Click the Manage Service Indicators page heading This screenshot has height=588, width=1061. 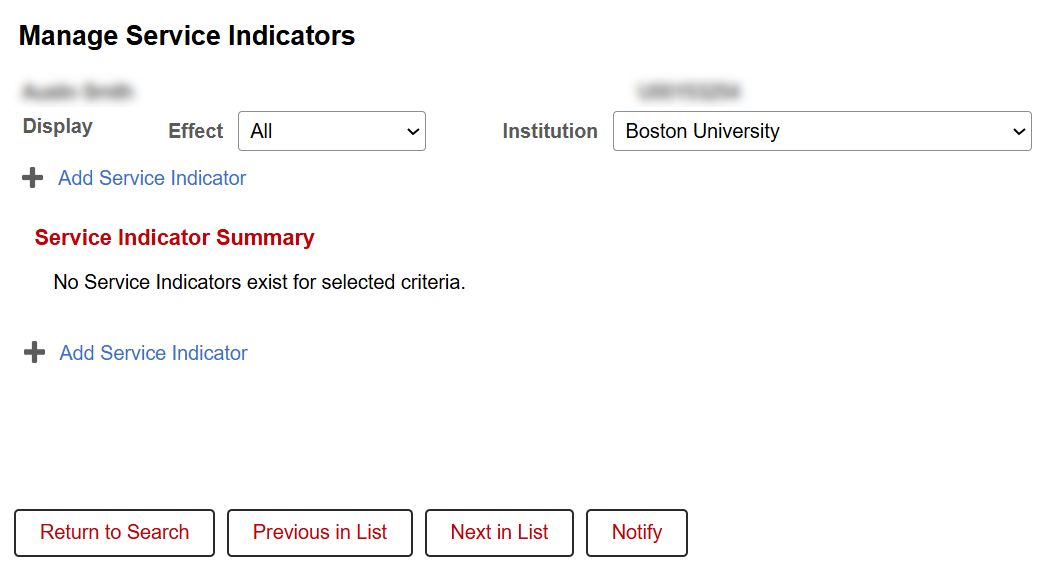point(187,36)
